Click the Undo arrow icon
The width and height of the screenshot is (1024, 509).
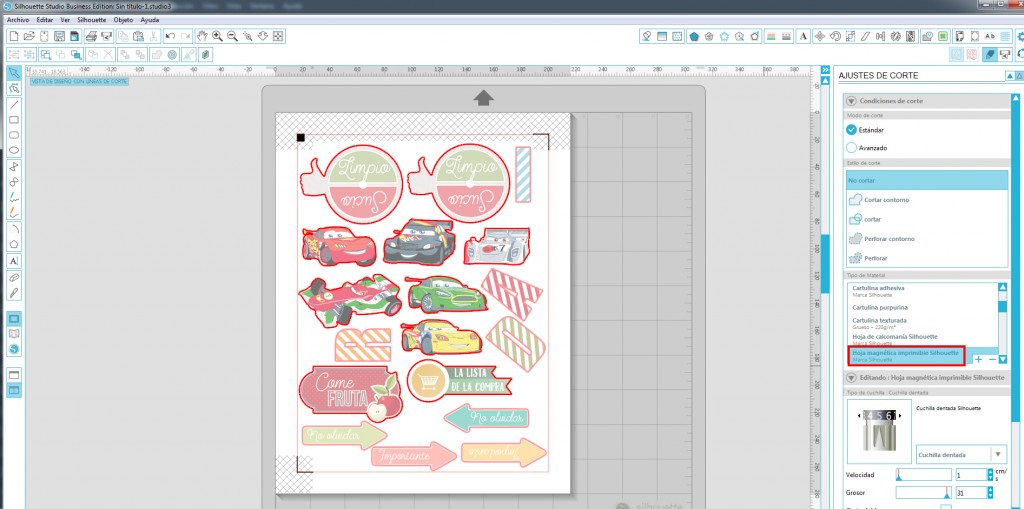point(170,36)
